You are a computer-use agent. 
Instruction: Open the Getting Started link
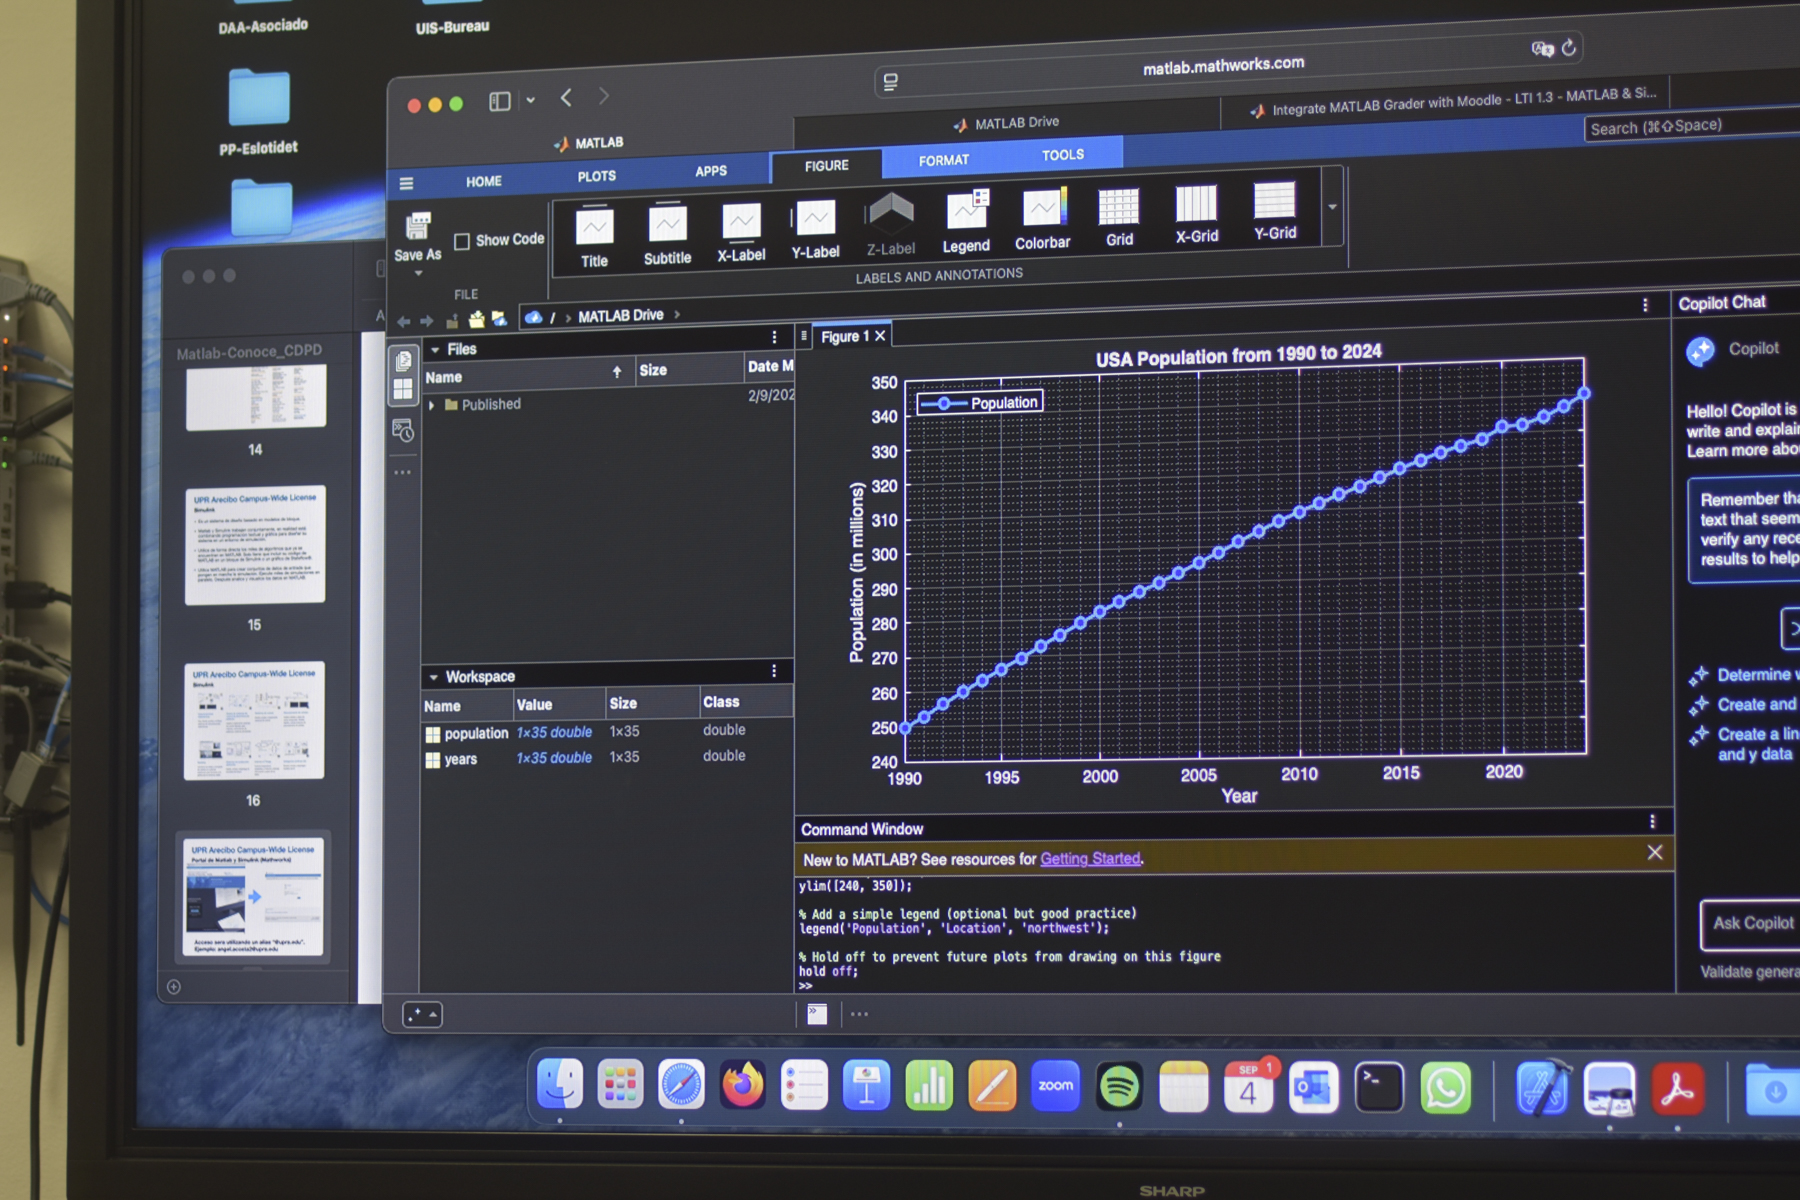(1090, 858)
